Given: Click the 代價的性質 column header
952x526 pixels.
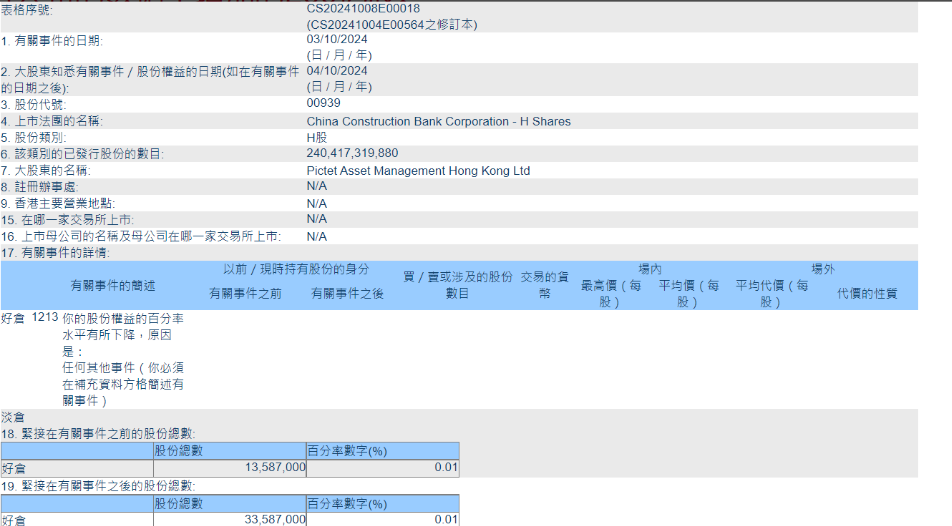Looking at the screenshot, I should click(867, 294).
